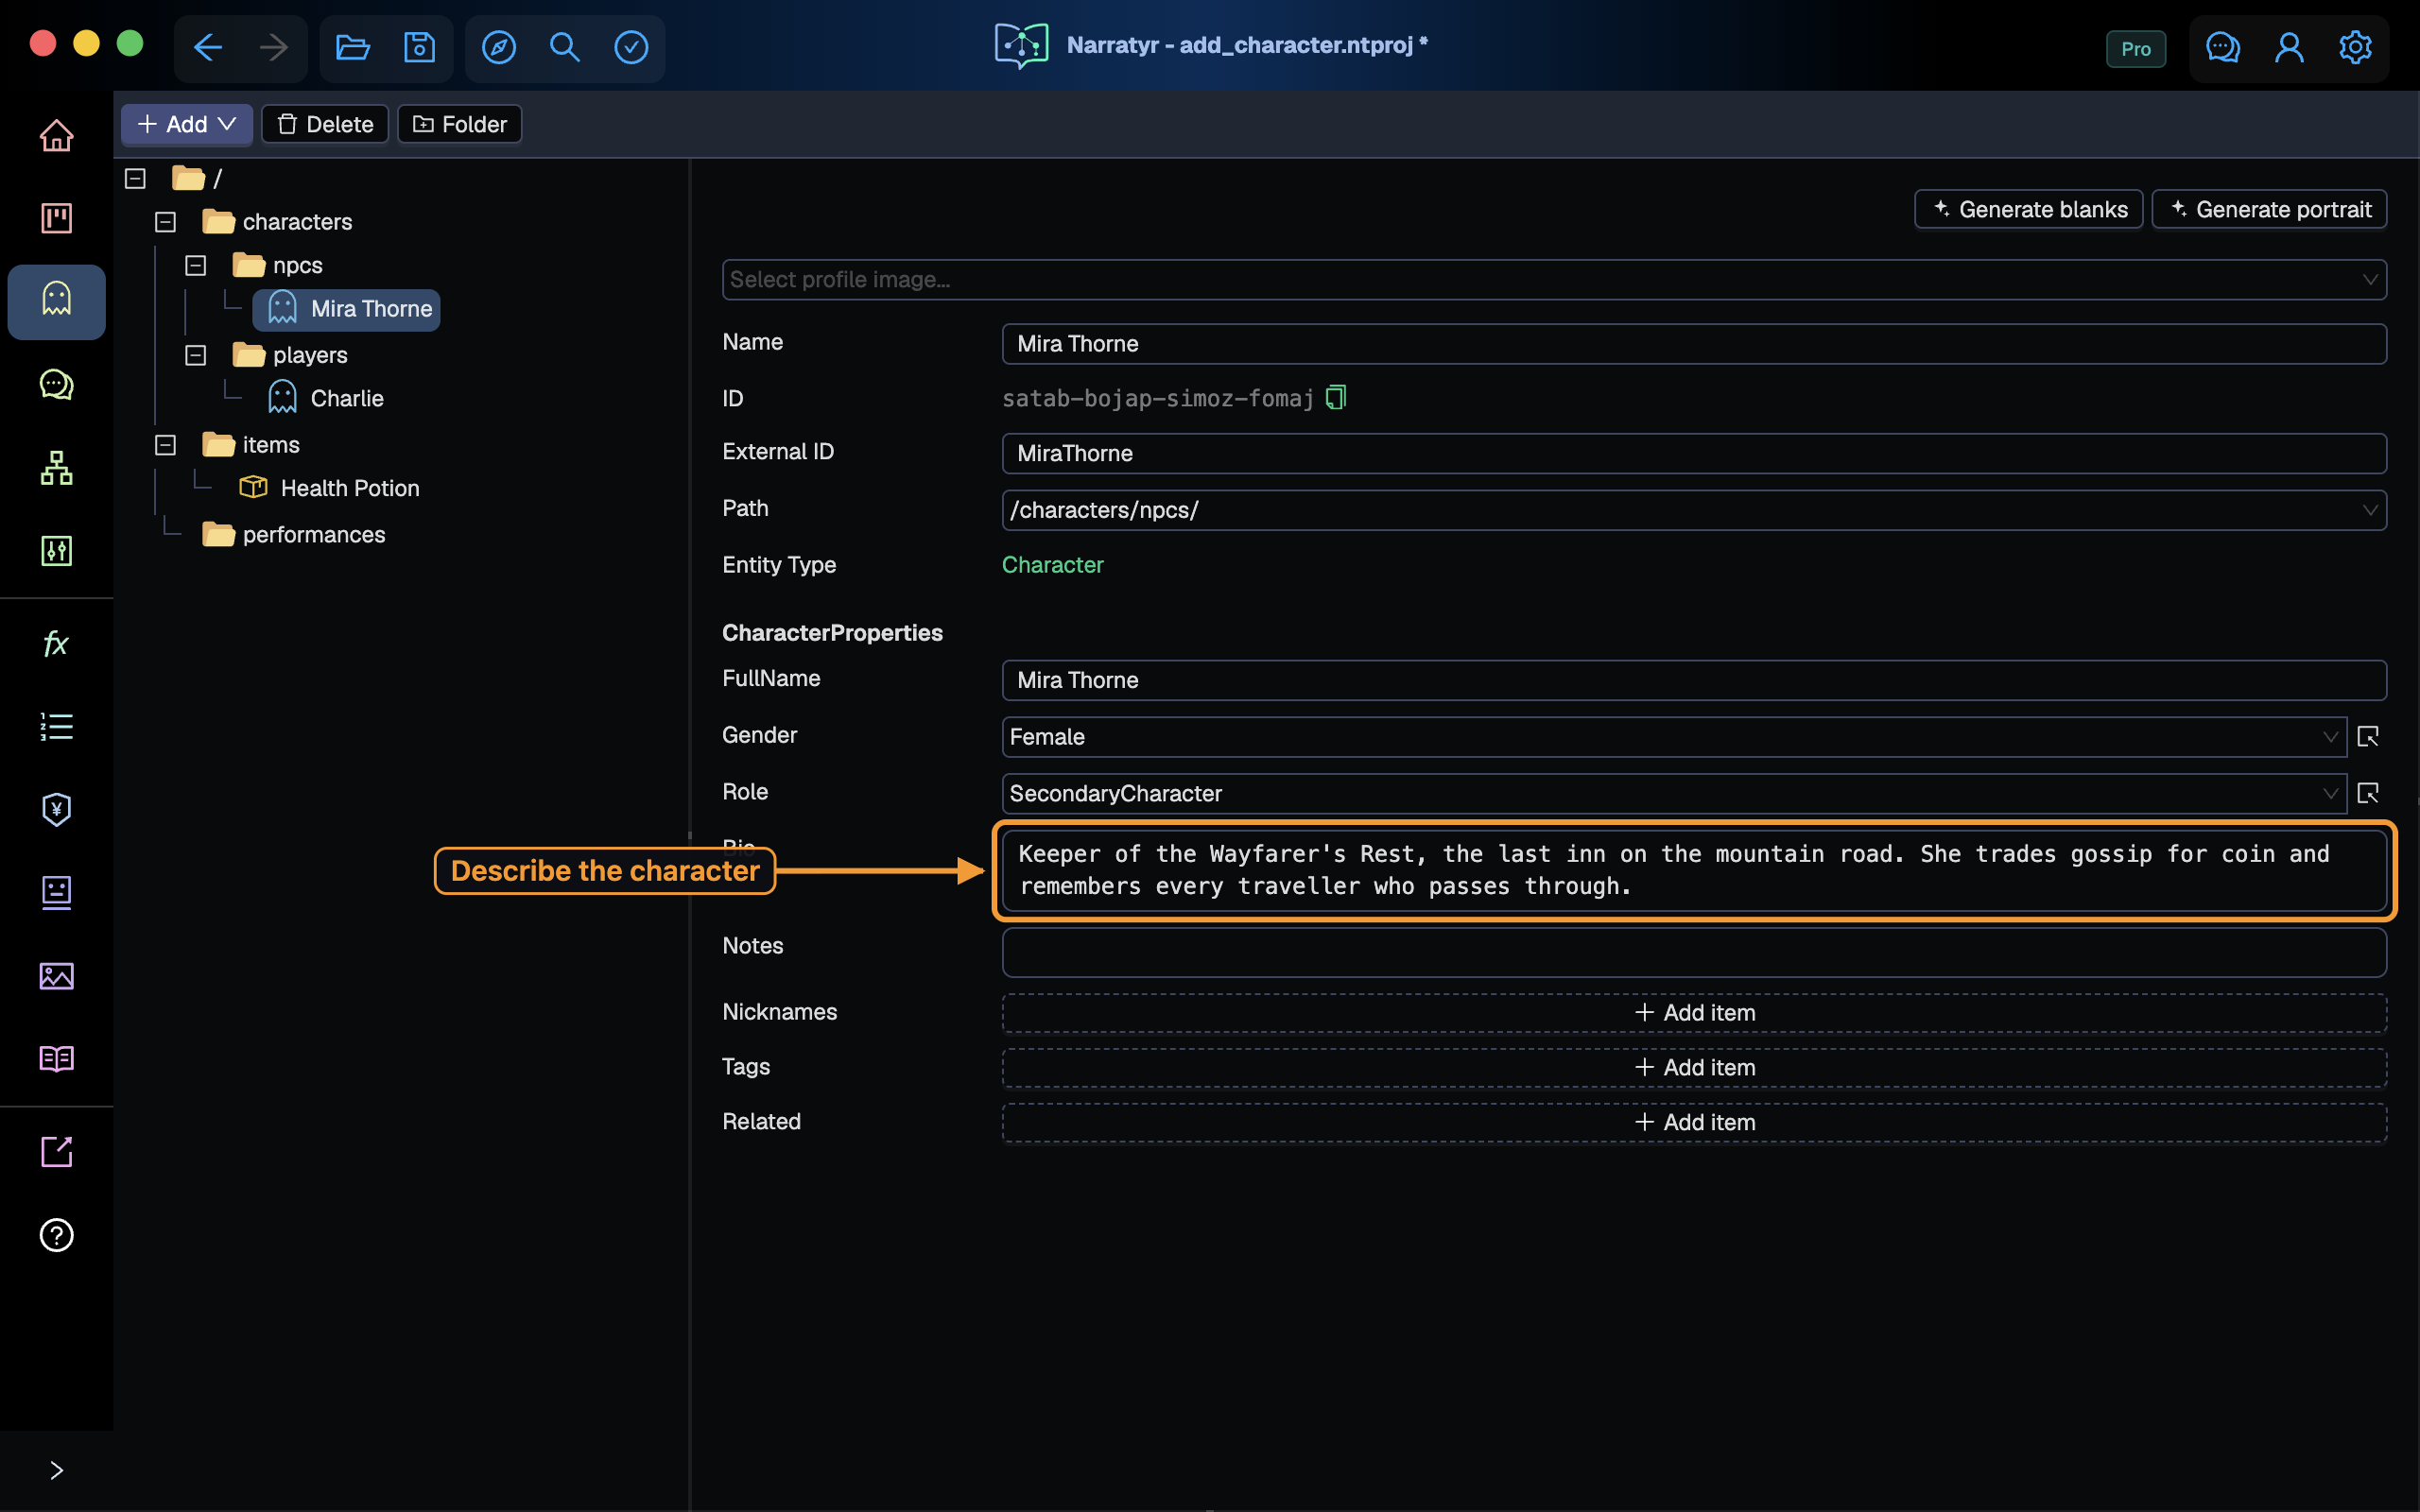Image resolution: width=2420 pixels, height=1512 pixels.
Task: Open the chat feedback icon at top right
Action: (2222, 47)
